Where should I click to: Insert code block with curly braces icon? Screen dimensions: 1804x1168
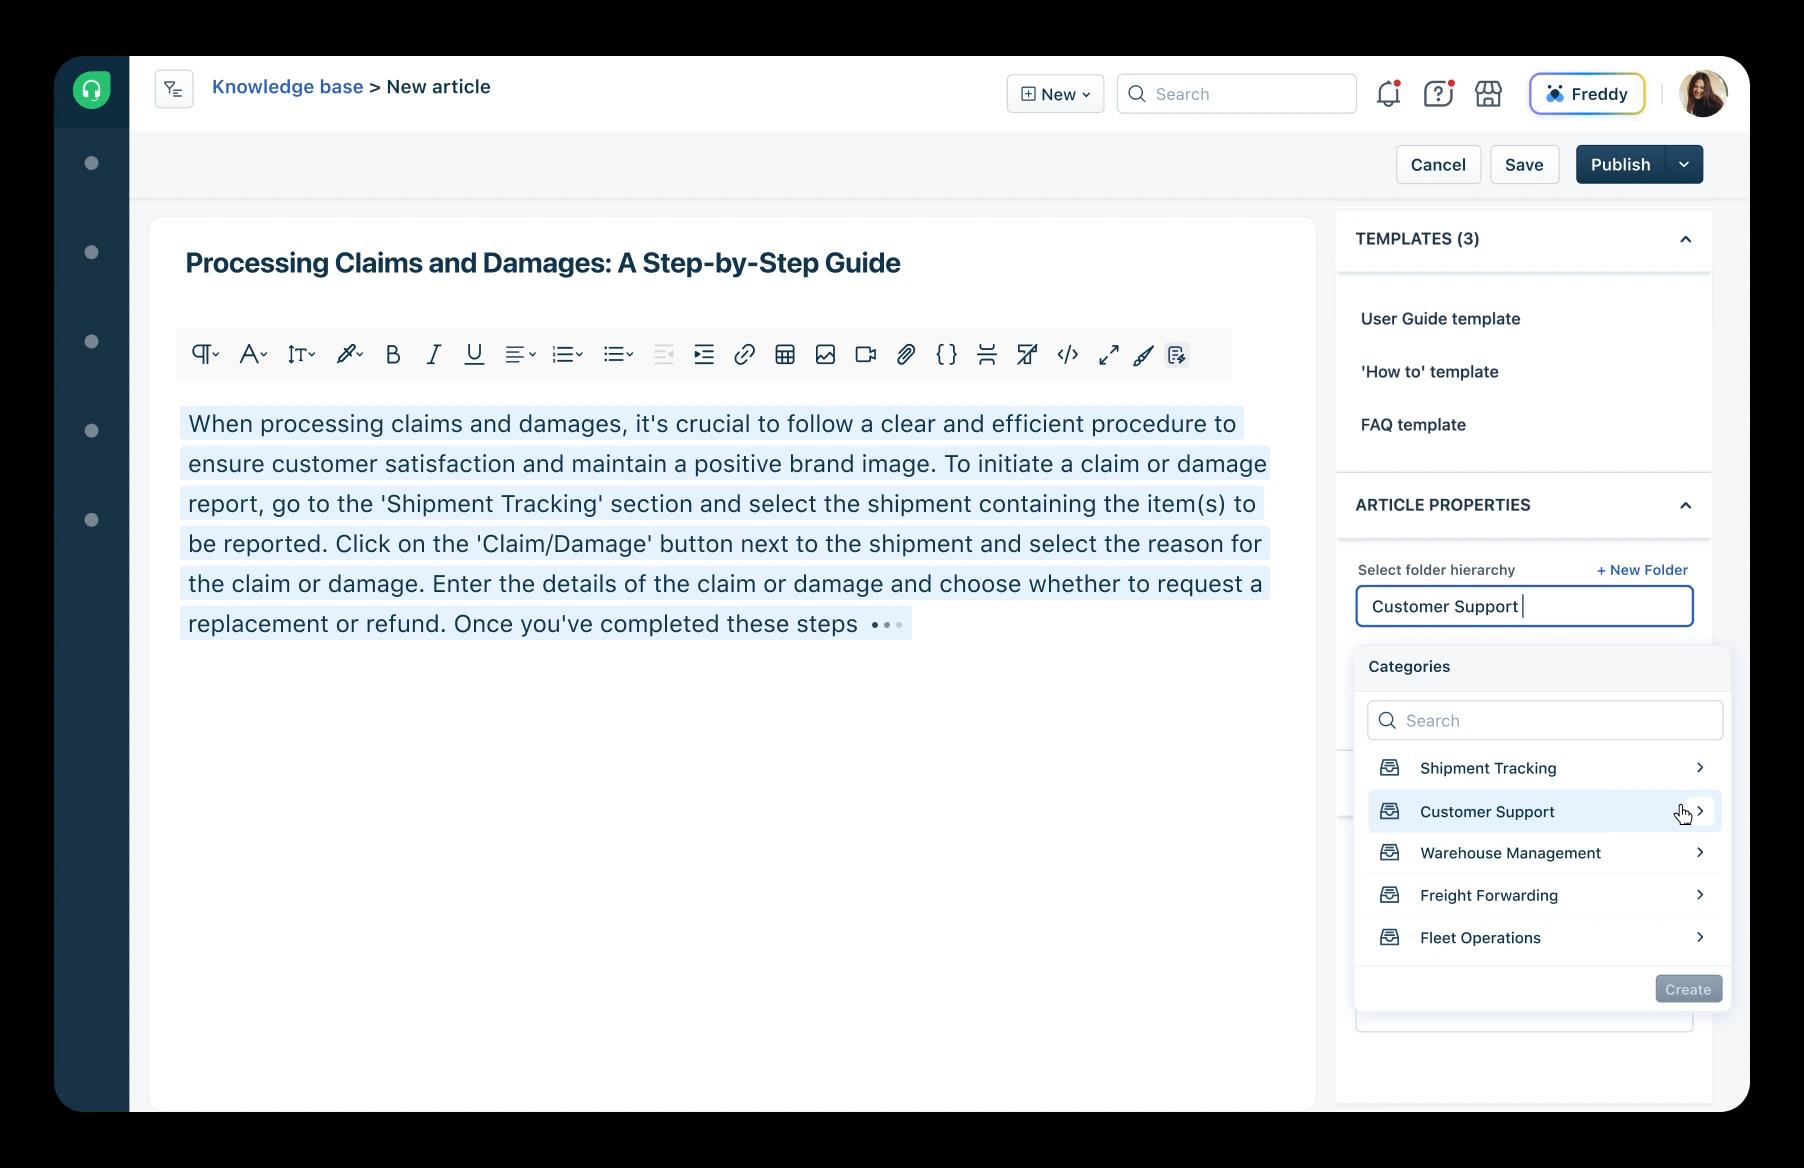coord(946,354)
